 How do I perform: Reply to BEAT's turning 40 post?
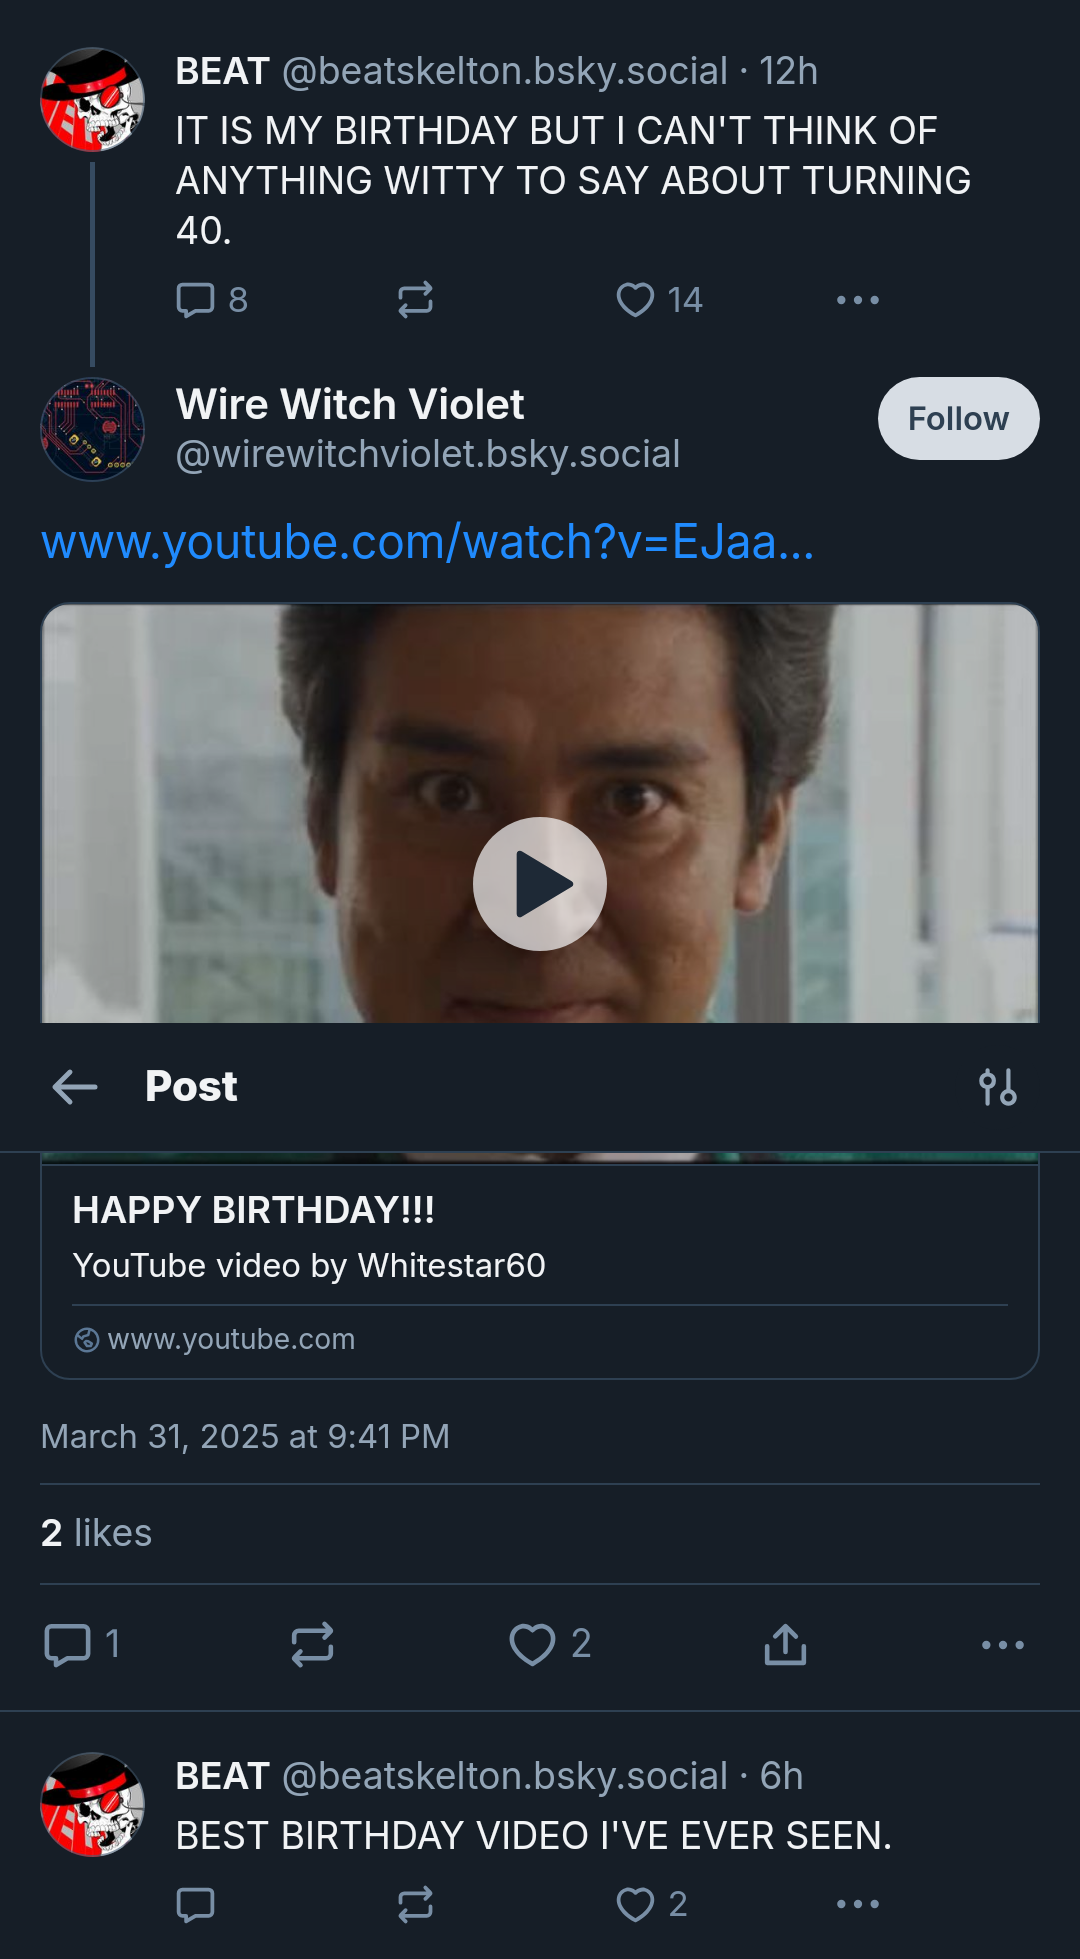click(x=211, y=300)
